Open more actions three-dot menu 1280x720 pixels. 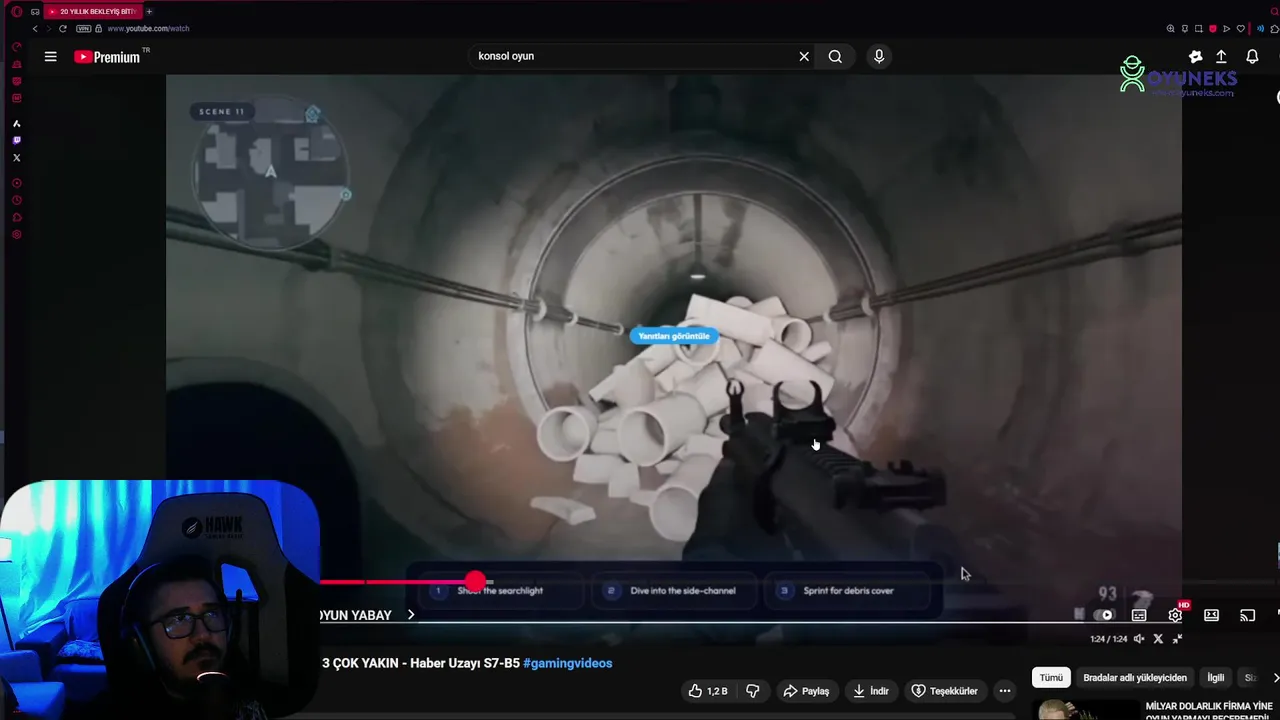(1005, 691)
